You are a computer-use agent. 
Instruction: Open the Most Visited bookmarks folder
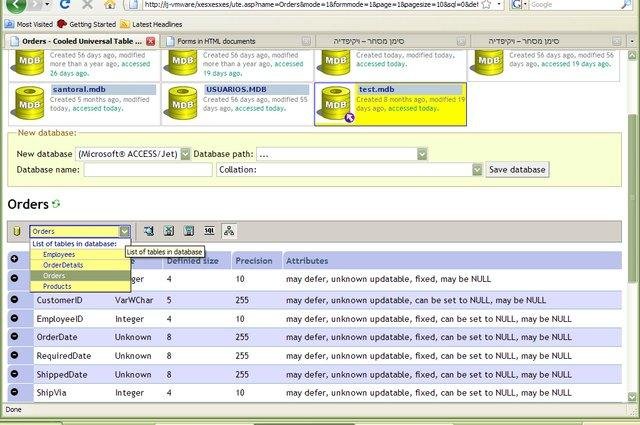click(29, 24)
